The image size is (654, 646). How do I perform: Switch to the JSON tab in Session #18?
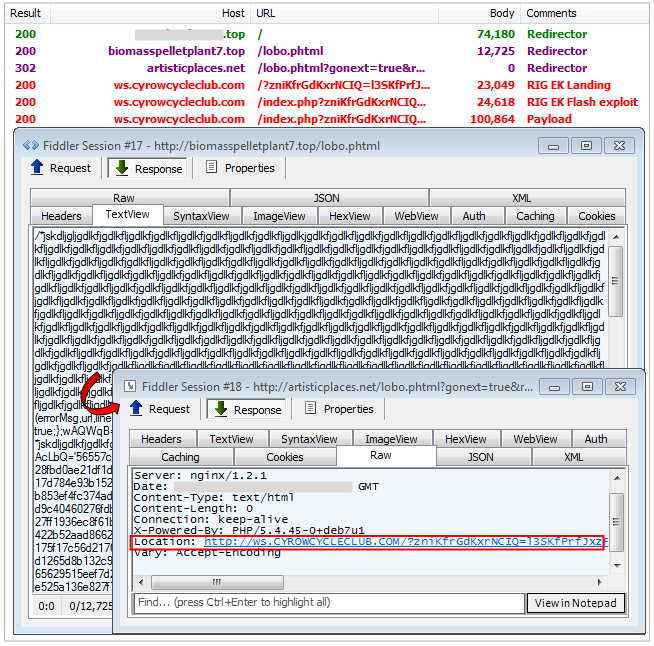click(480, 457)
